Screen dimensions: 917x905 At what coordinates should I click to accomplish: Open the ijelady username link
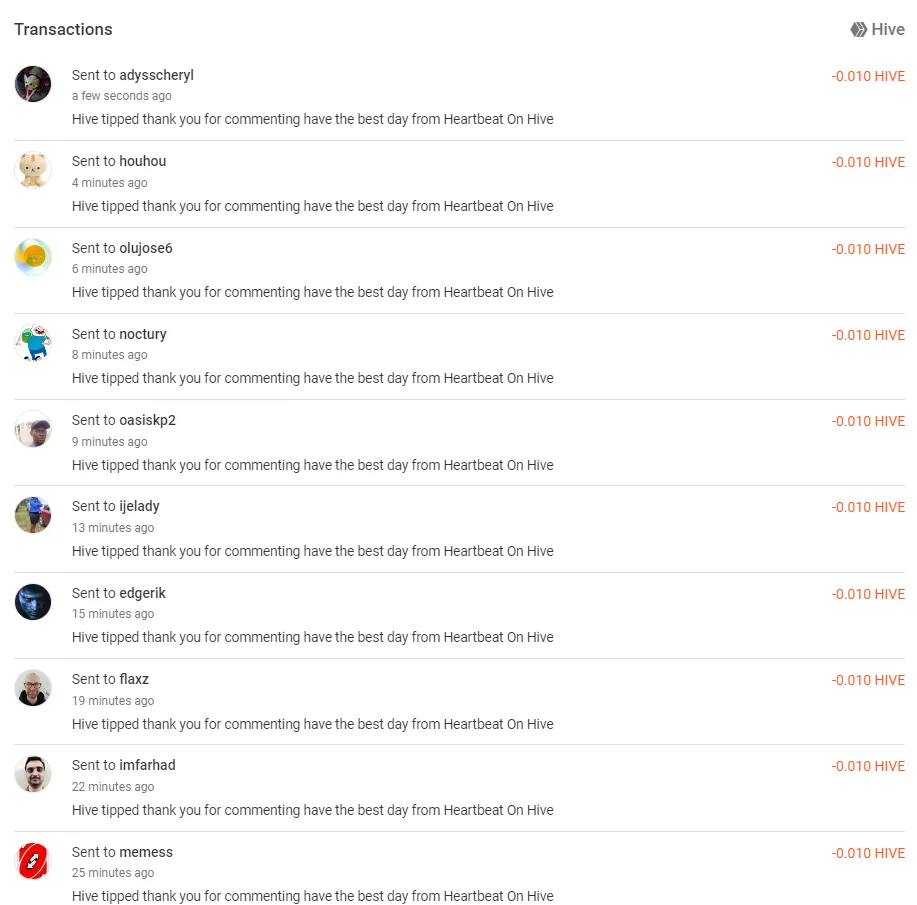(x=139, y=506)
